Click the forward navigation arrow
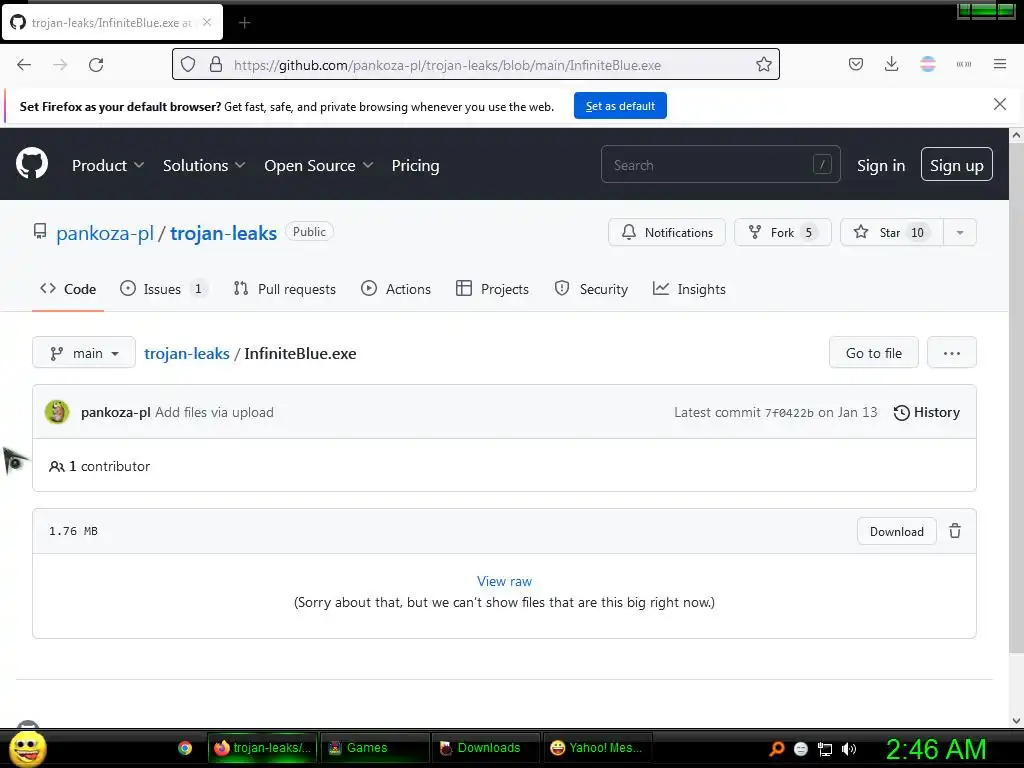The image size is (1024, 768). 60,65
